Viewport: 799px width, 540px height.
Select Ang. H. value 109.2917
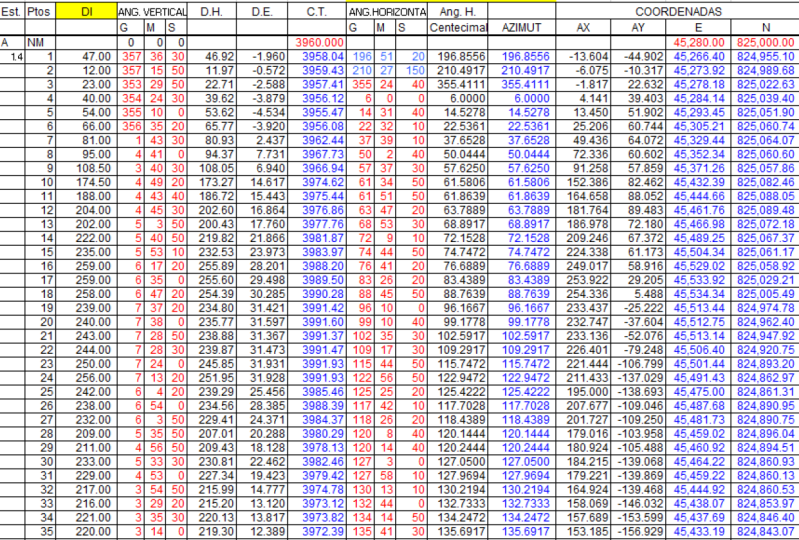tap(463, 350)
